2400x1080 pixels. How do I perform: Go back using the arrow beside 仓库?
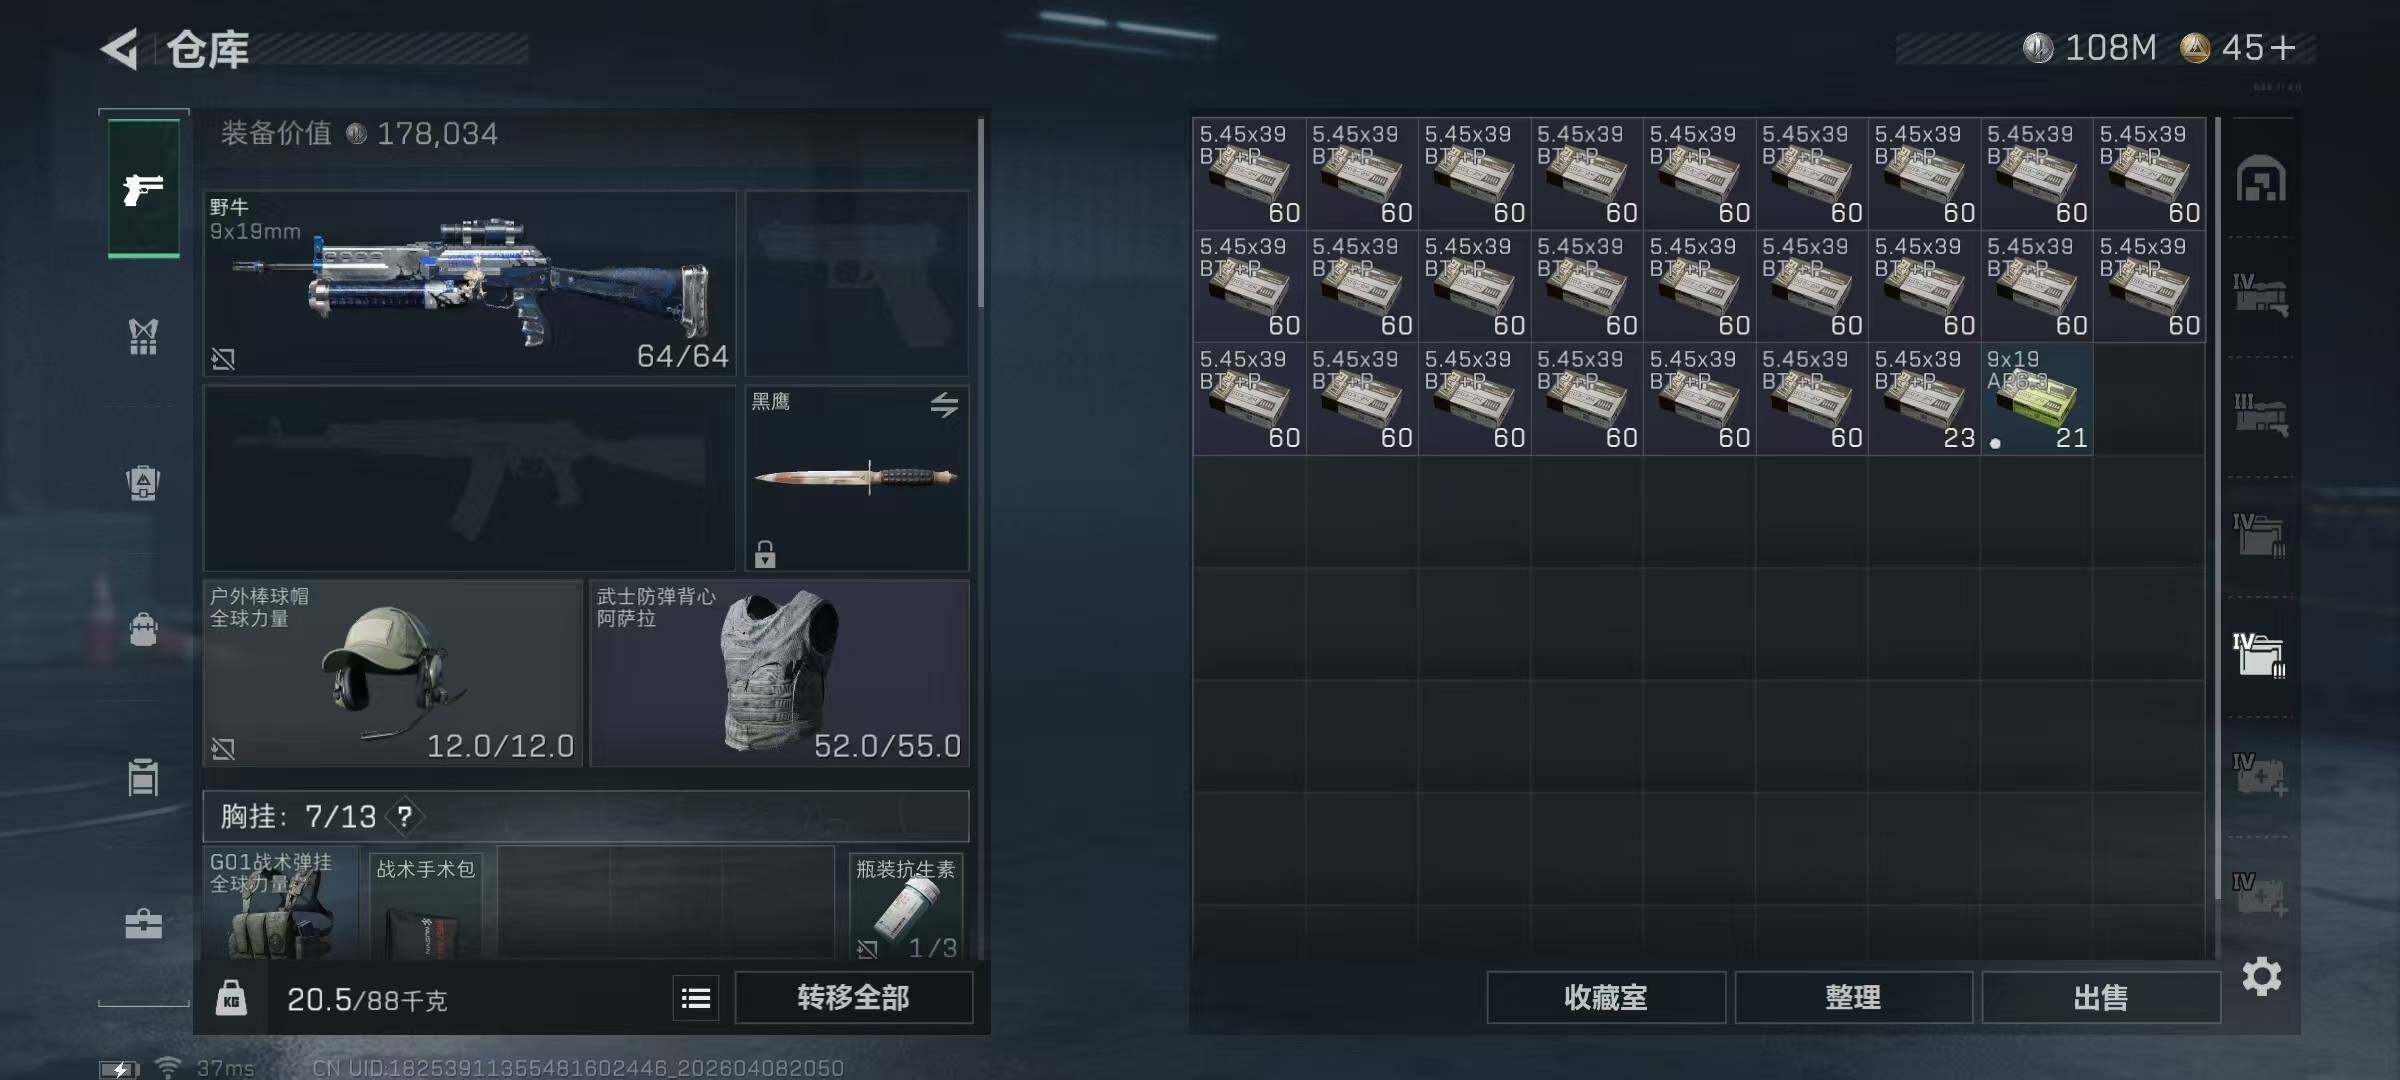tap(120, 49)
